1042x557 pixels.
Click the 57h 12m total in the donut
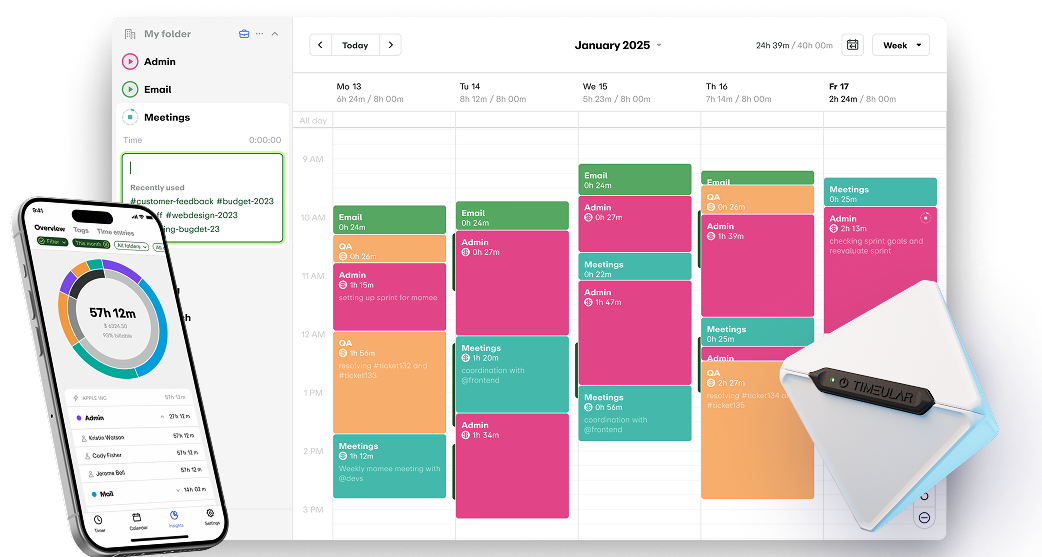[x=112, y=313]
